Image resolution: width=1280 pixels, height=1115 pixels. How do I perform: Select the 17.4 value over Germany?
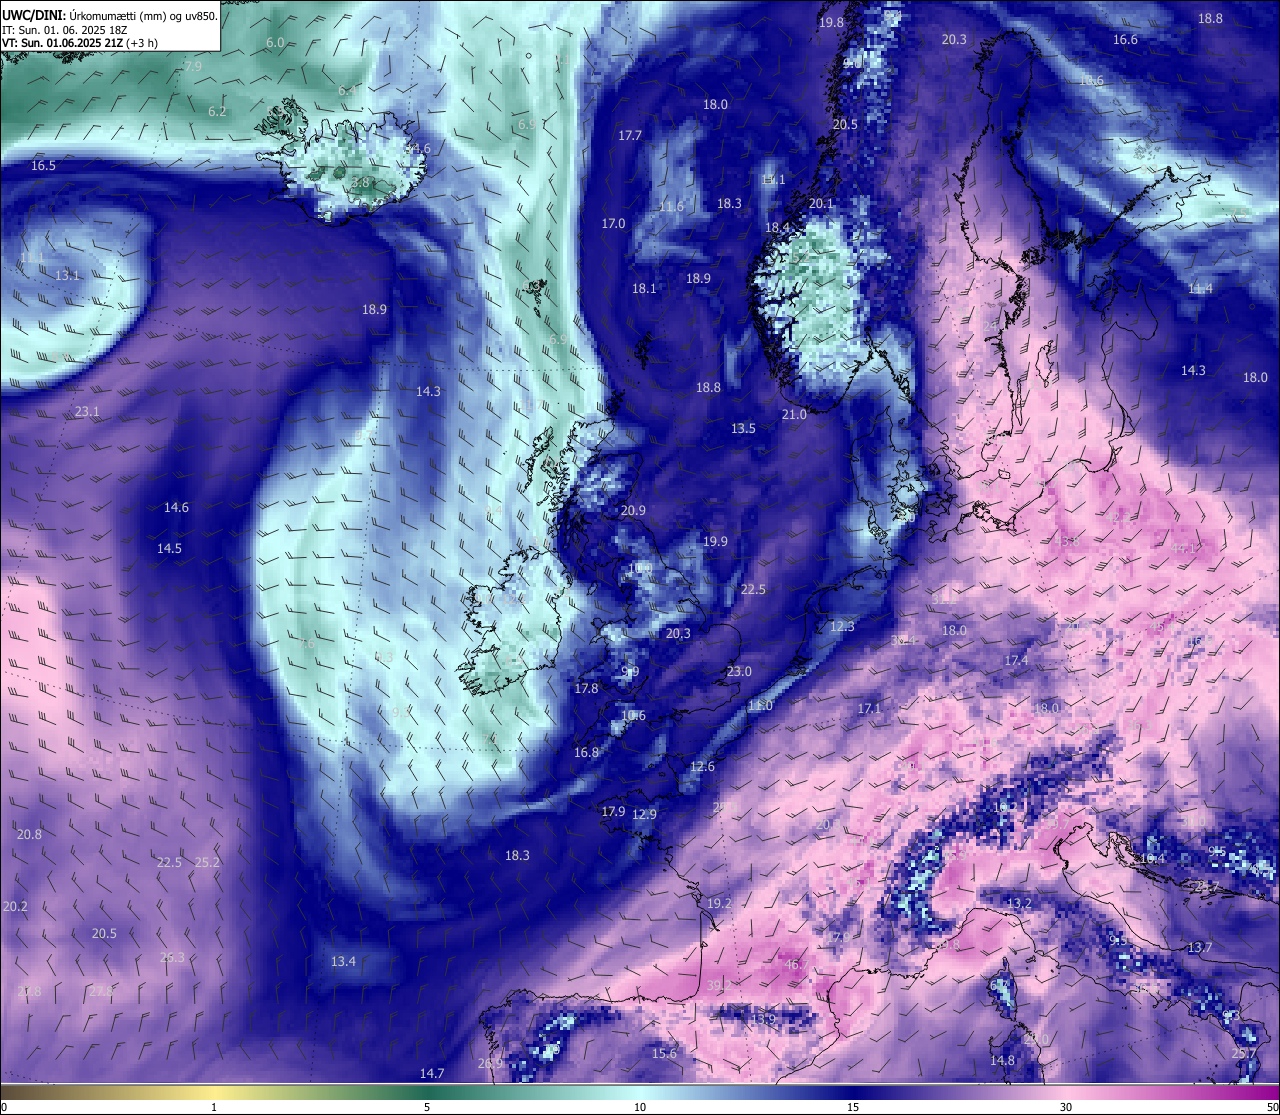point(1016,662)
